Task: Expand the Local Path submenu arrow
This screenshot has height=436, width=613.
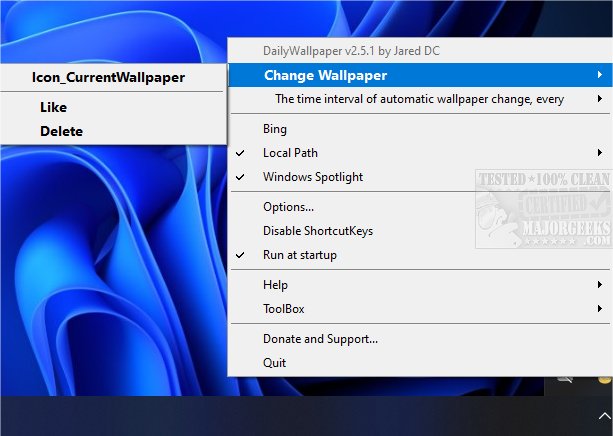Action: click(599, 153)
